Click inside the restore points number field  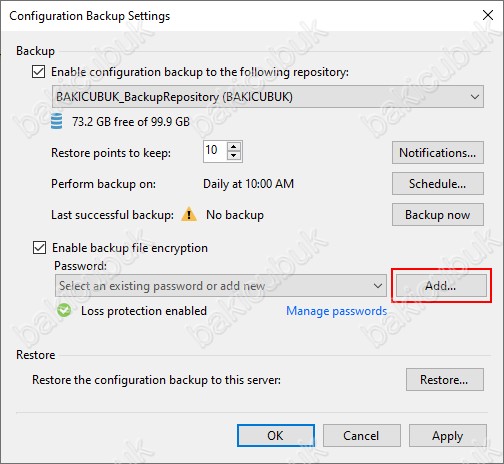click(215, 151)
